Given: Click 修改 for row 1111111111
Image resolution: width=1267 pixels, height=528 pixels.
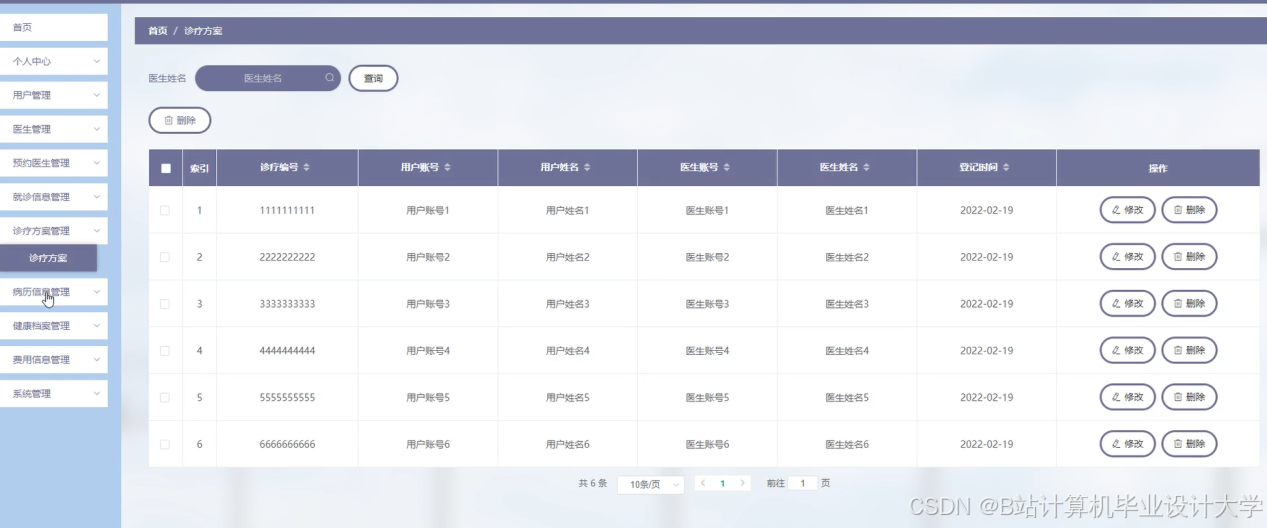Looking at the screenshot, I should click(1127, 210).
